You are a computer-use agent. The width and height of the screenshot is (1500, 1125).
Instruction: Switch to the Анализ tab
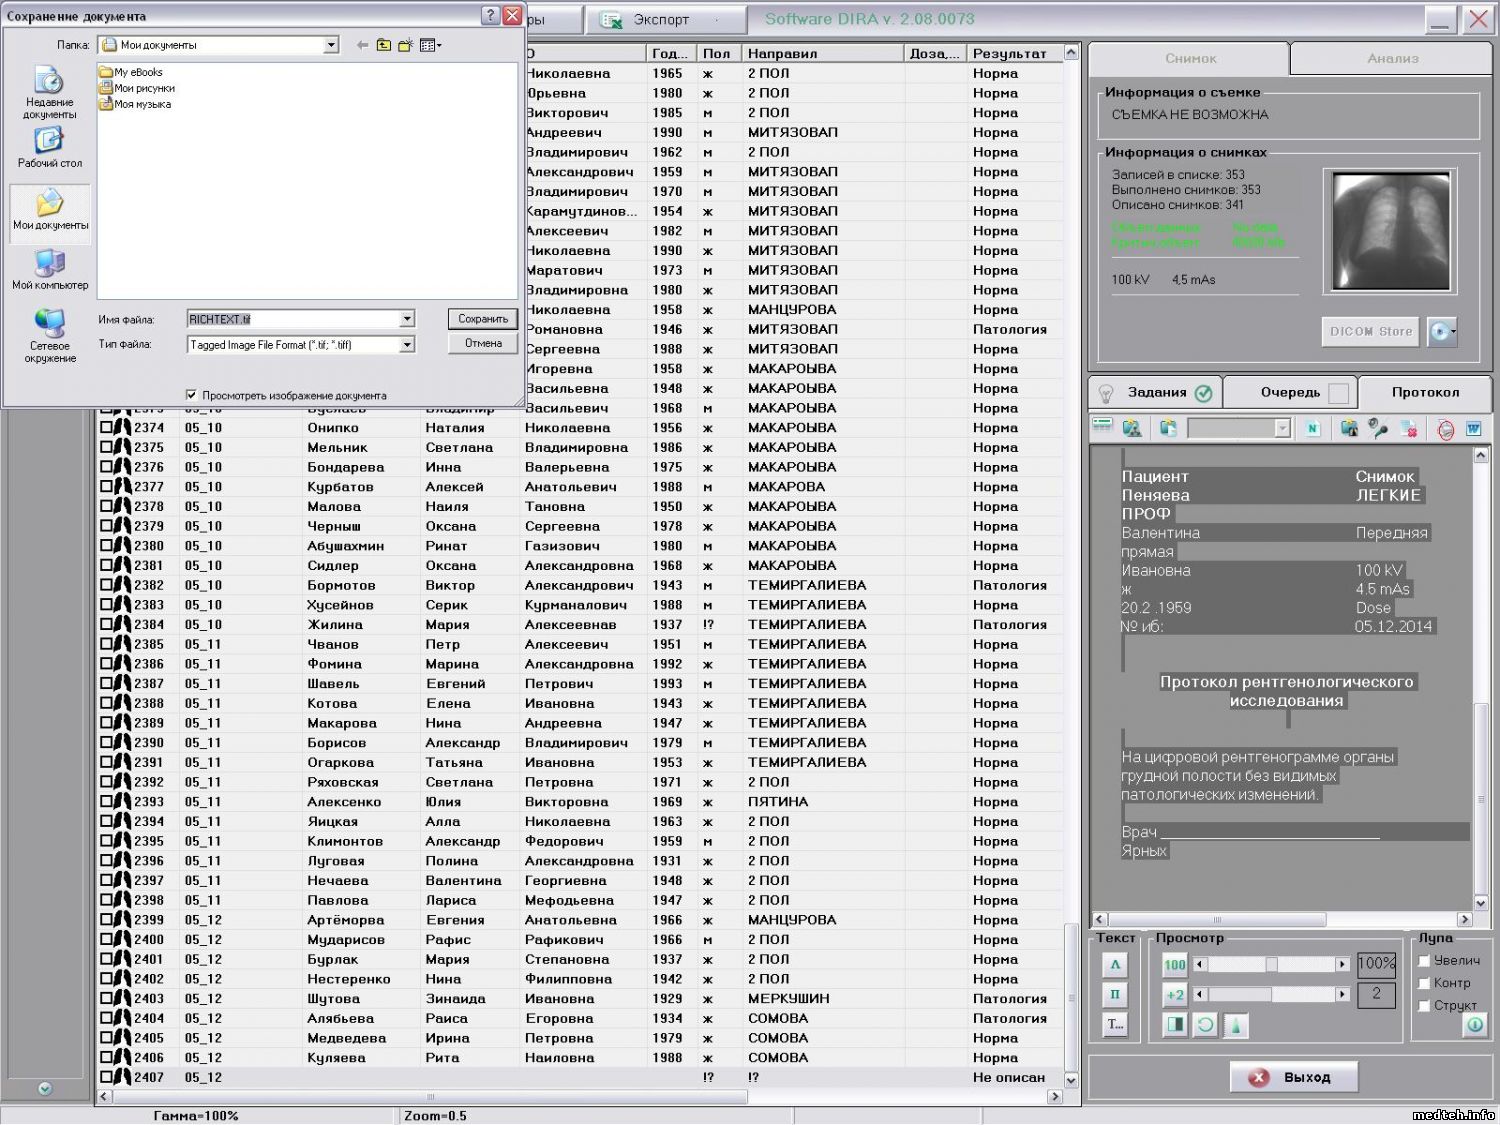pyautogui.click(x=1392, y=58)
